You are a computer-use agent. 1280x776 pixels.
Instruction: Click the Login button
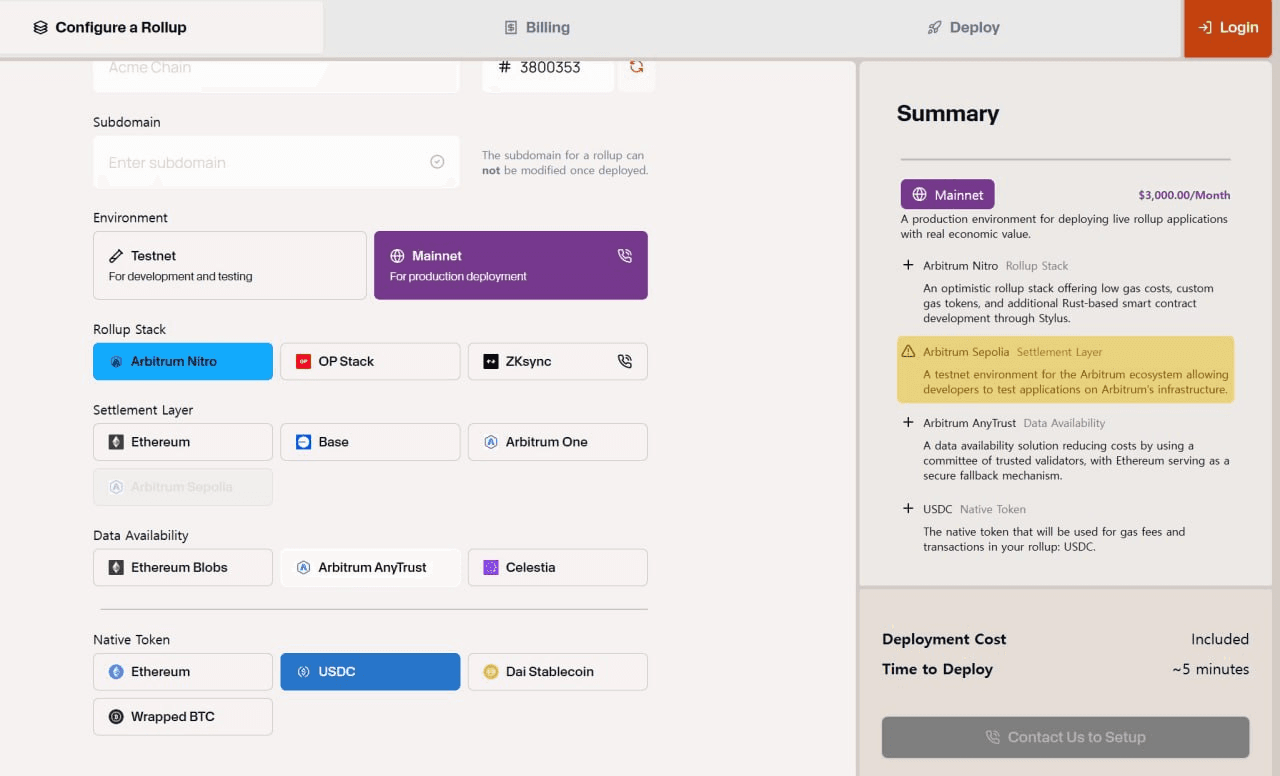1228,28
